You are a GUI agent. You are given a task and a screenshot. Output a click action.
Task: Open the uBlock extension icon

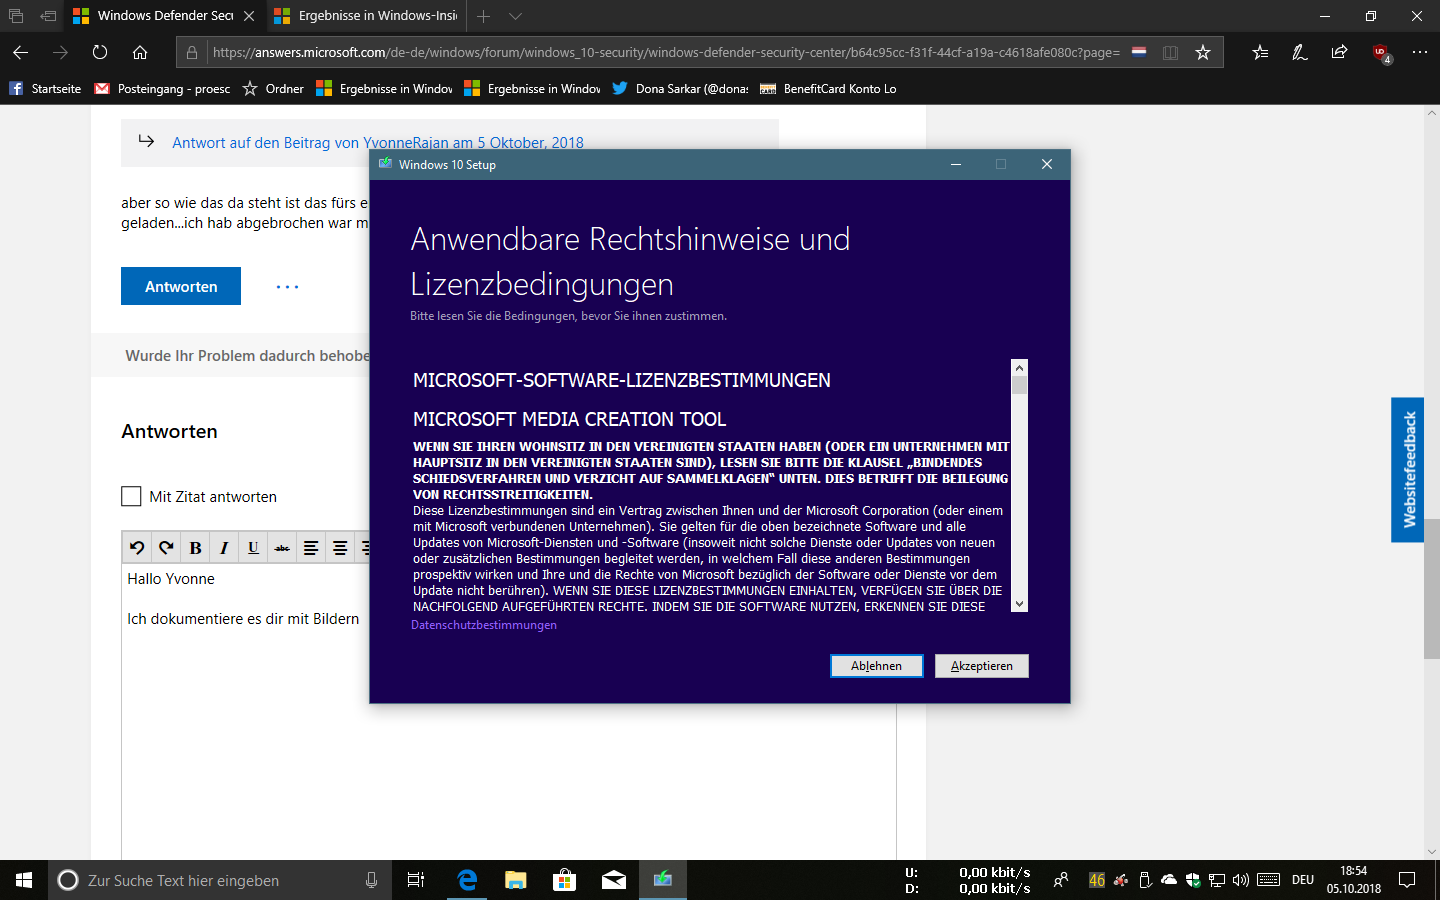point(1381,53)
